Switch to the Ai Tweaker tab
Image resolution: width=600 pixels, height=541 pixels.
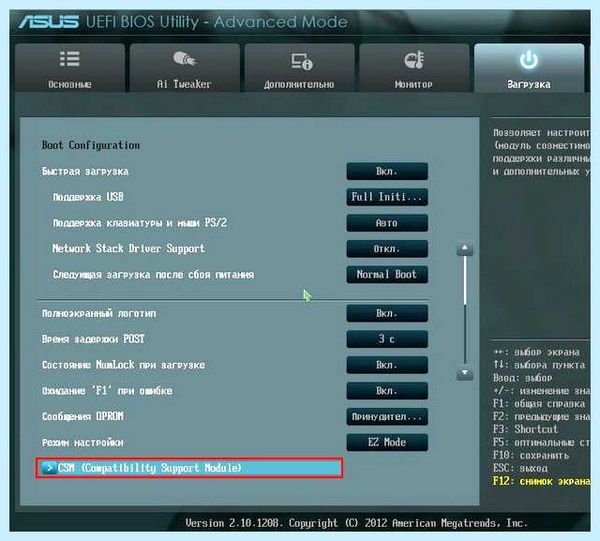pos(184,68)
